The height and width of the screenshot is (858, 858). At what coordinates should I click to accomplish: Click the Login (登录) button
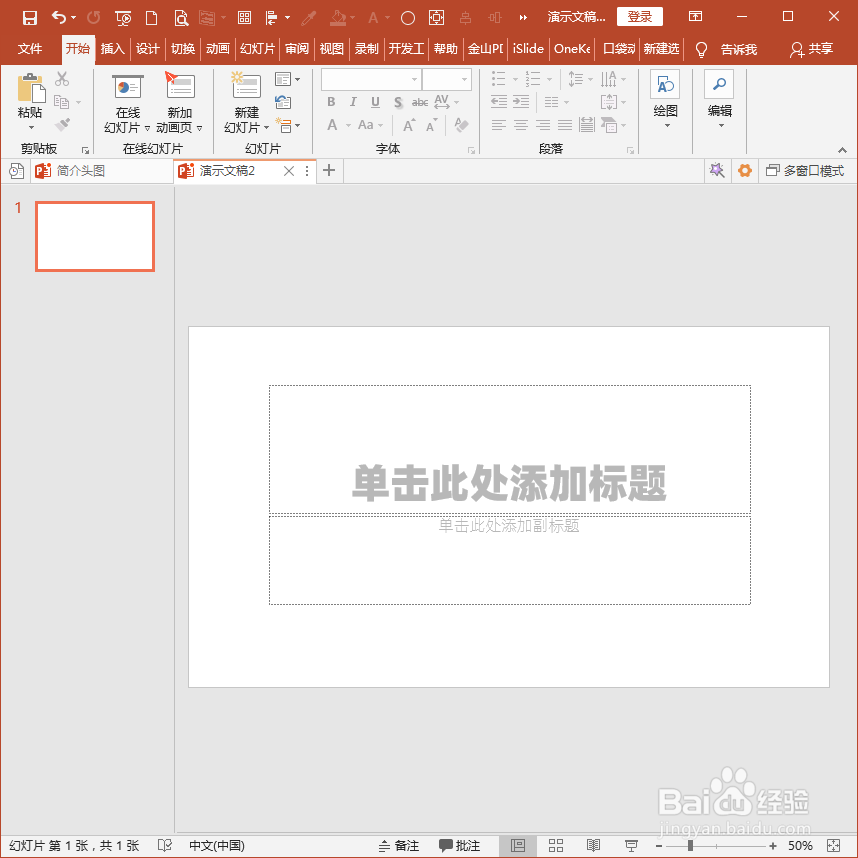[640, 17]
